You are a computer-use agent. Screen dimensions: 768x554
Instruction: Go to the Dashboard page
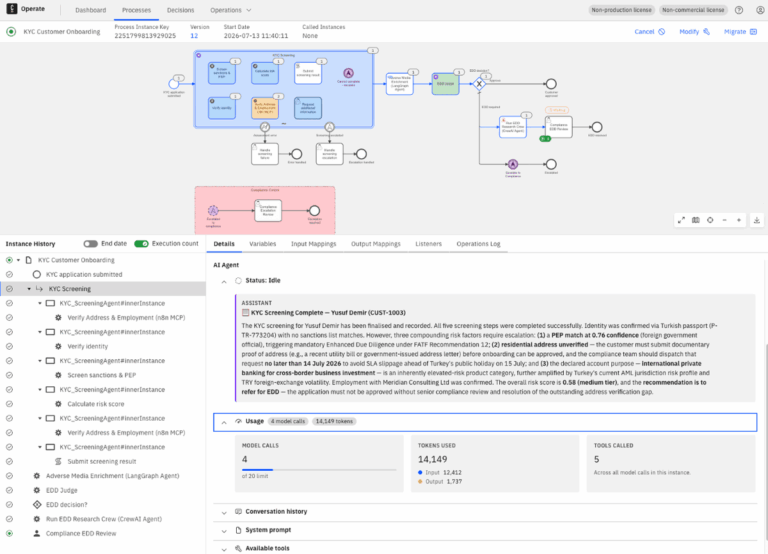(x=91, y=10)
